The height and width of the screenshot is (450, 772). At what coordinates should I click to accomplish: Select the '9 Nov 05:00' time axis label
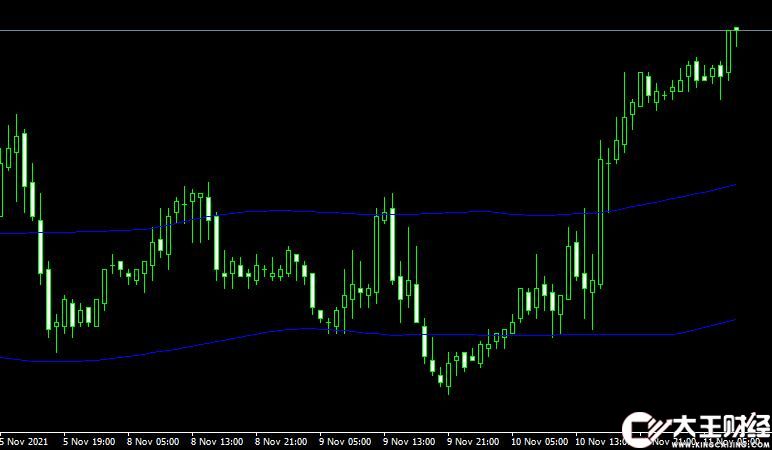tap(345, 442)
